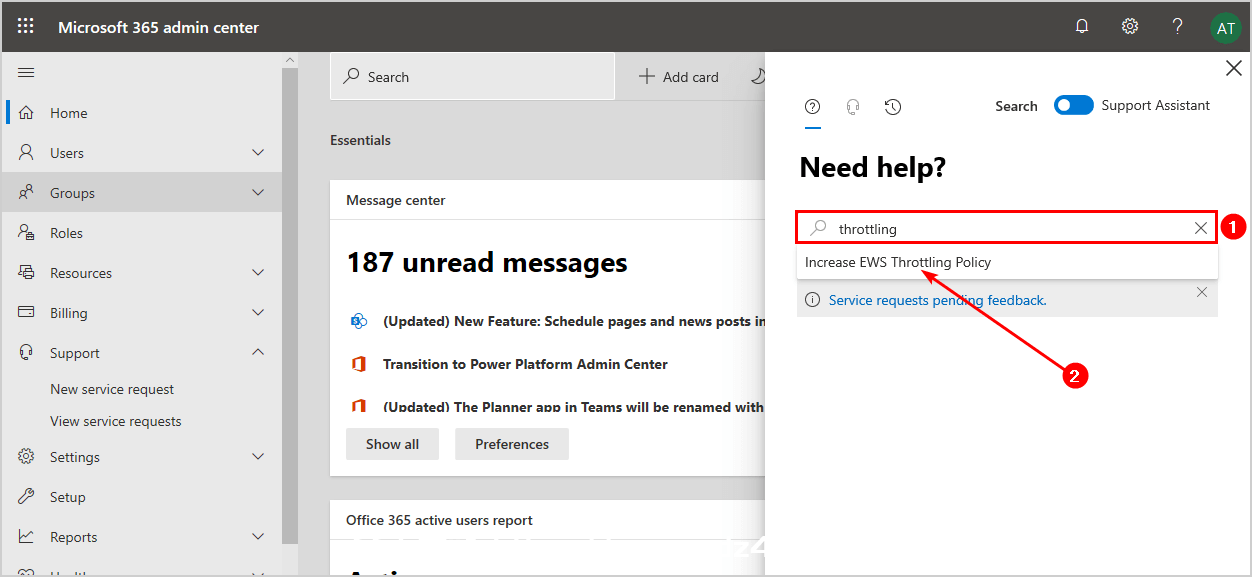Image resolution: width=1252 pixels, height=577 pixels.
Task: Click Show all messages button
Action: [x=392, y=444]
